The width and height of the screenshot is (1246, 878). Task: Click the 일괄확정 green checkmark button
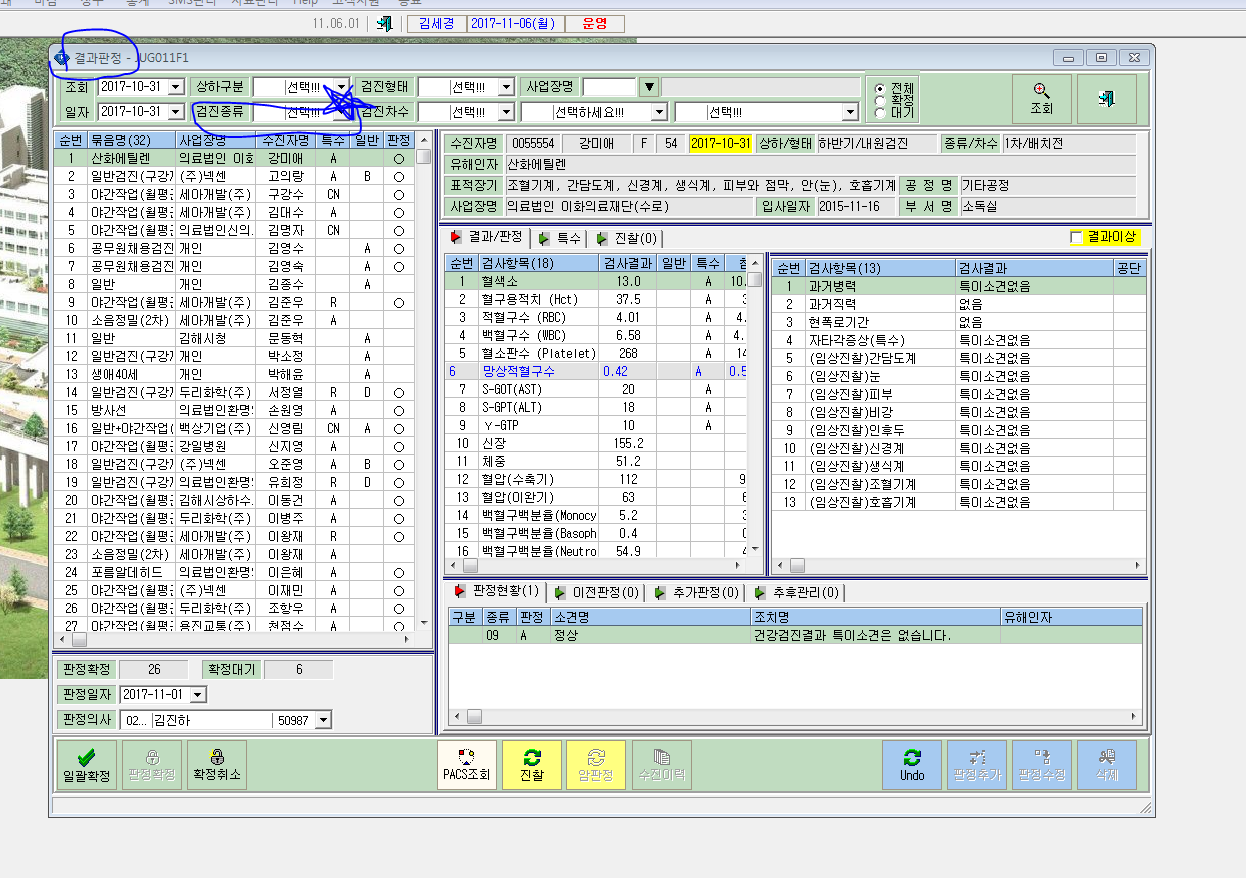[x=87, y=765]
